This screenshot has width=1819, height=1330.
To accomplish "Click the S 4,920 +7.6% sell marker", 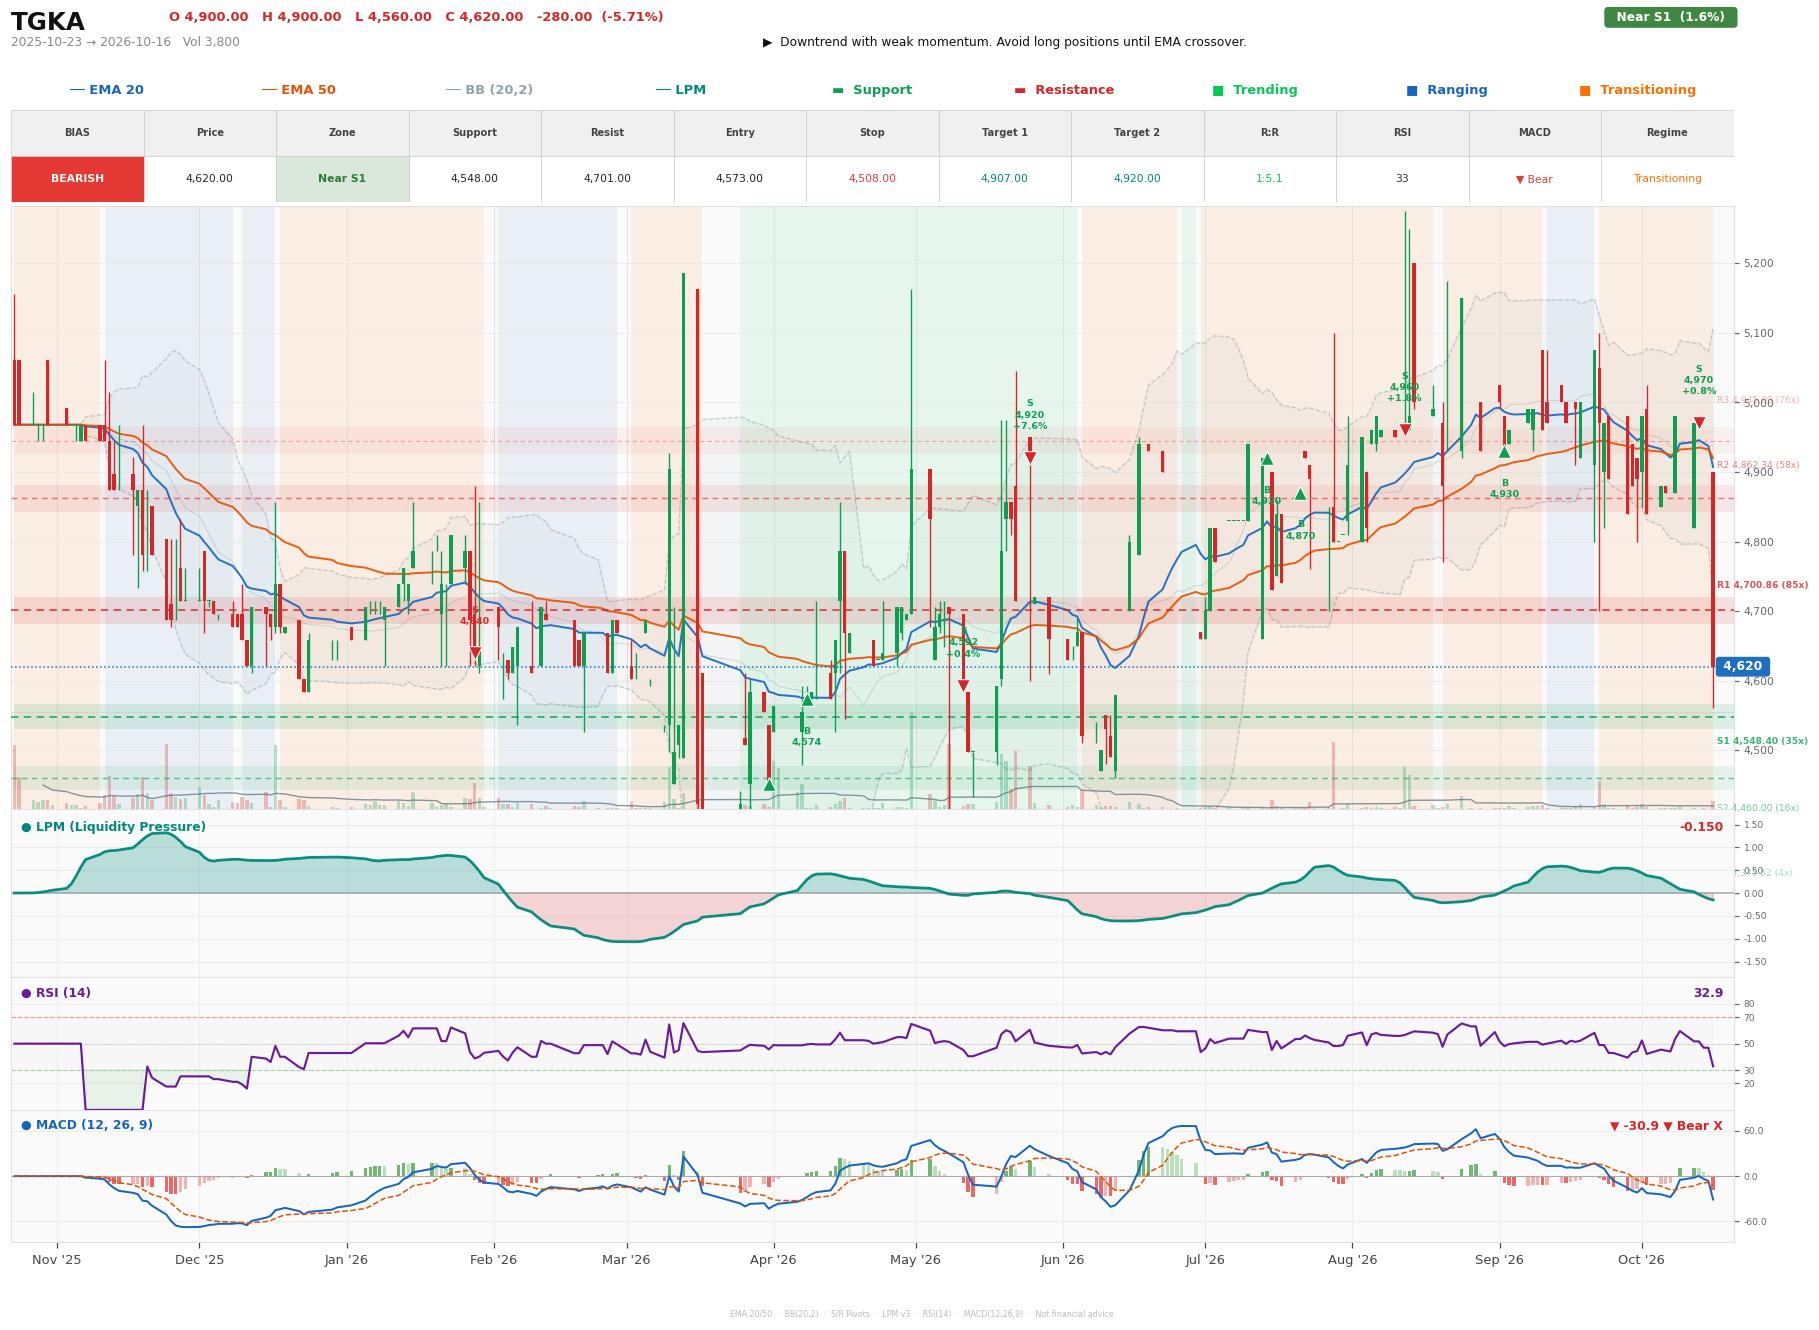I will (x=1030, y=415).
